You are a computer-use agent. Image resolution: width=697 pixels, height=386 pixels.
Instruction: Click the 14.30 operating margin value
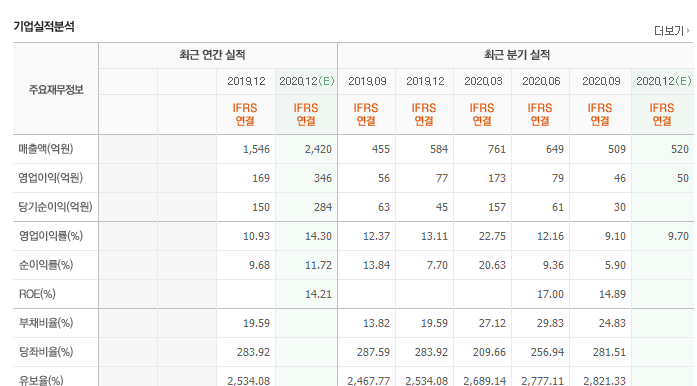[318, 236]
